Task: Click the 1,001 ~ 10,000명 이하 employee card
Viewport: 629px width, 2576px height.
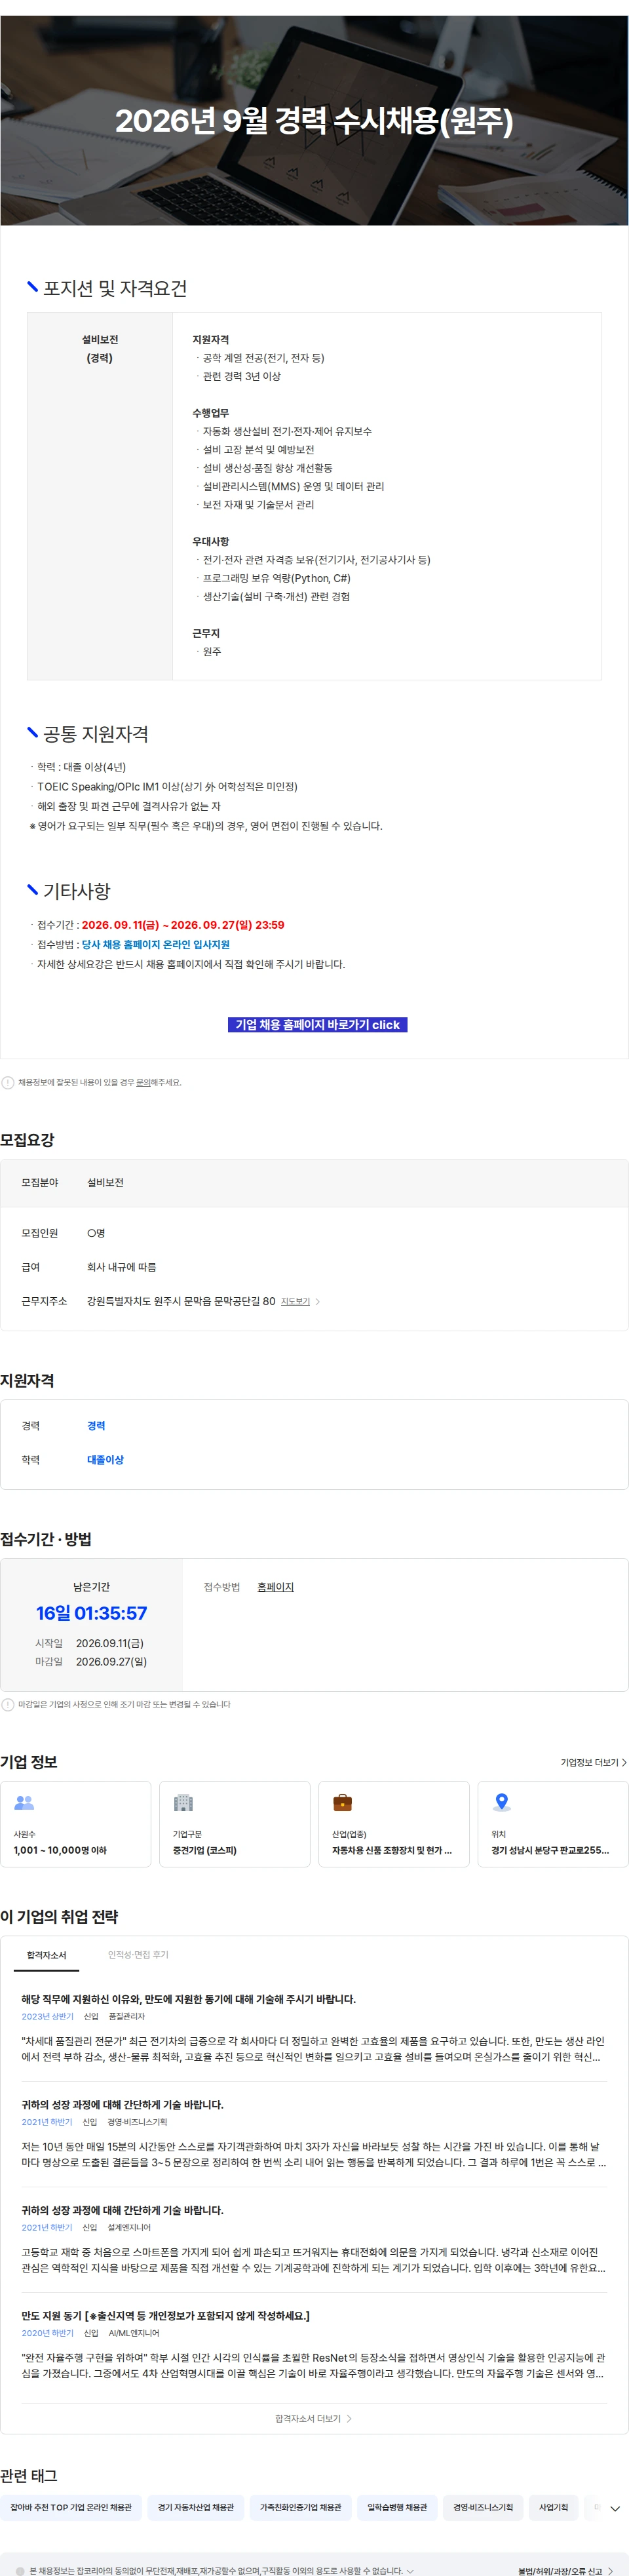Action: (76, 1824)
